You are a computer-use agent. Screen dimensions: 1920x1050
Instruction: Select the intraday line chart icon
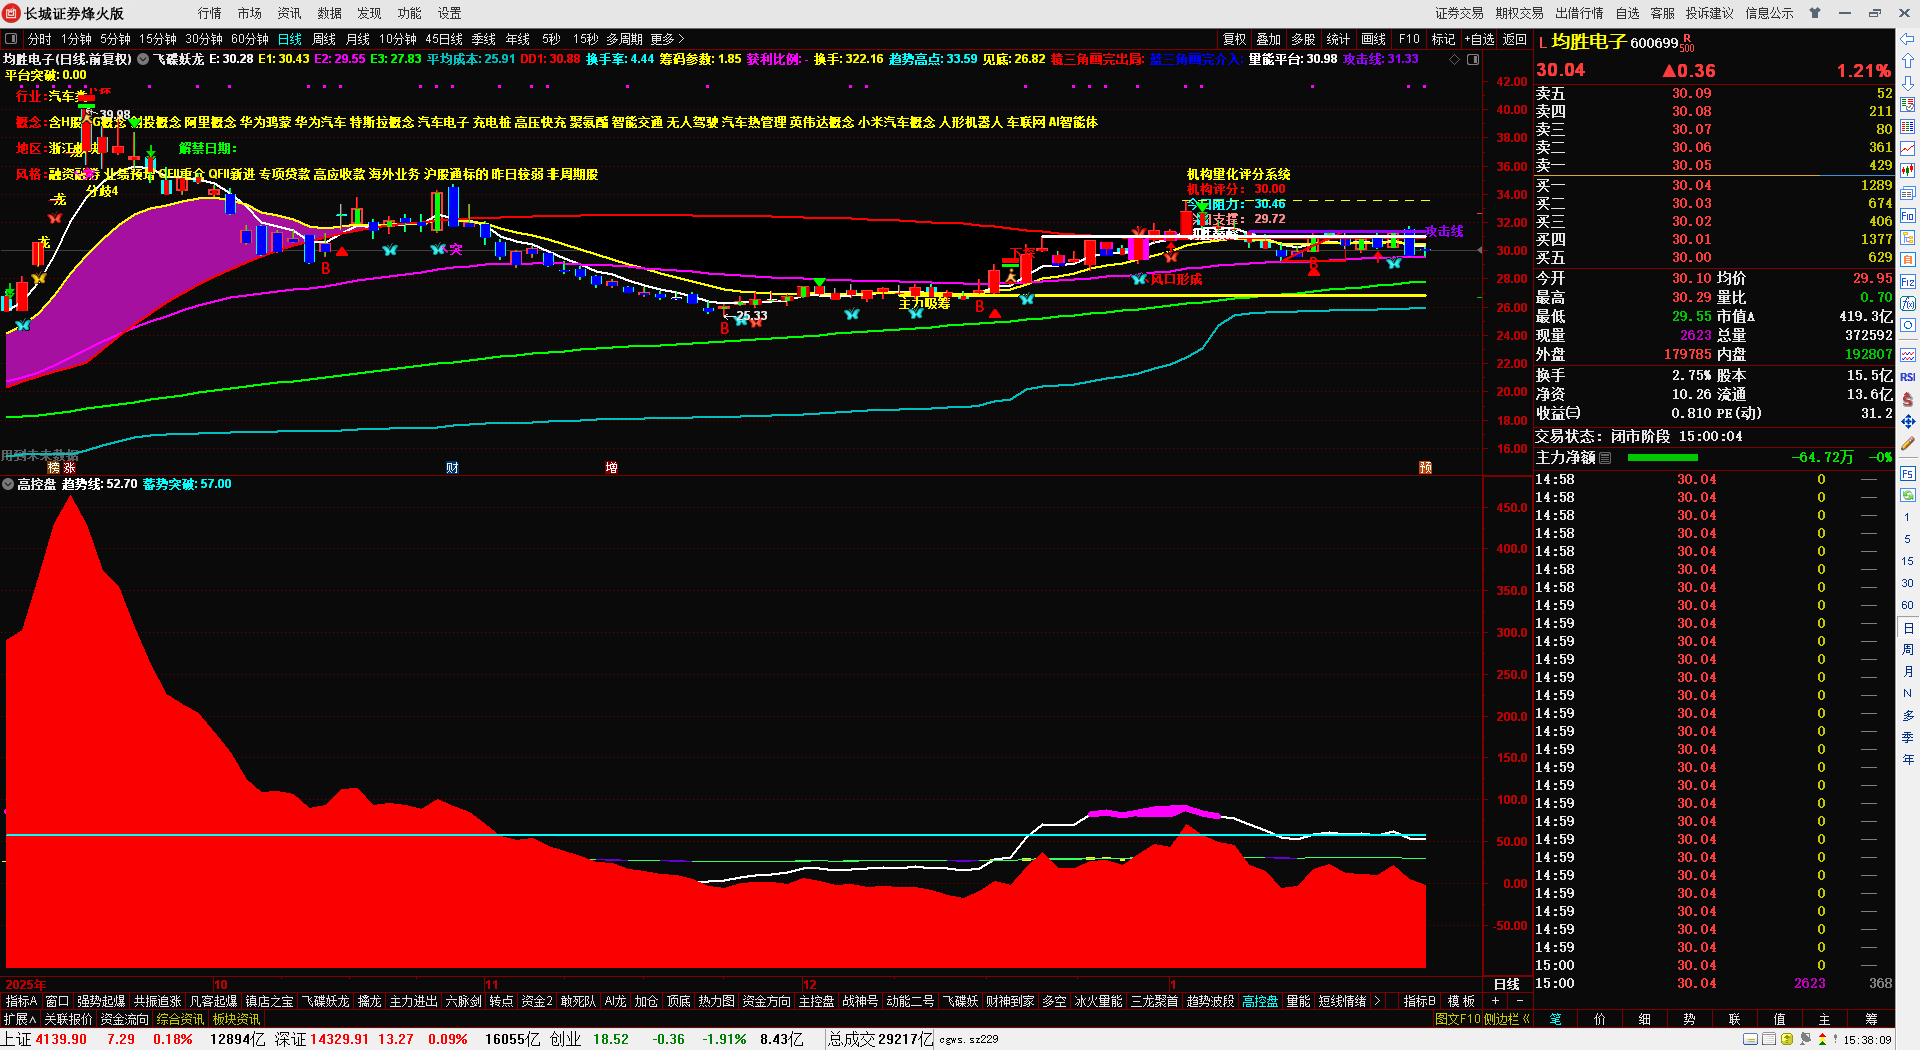pos(1908,149)
